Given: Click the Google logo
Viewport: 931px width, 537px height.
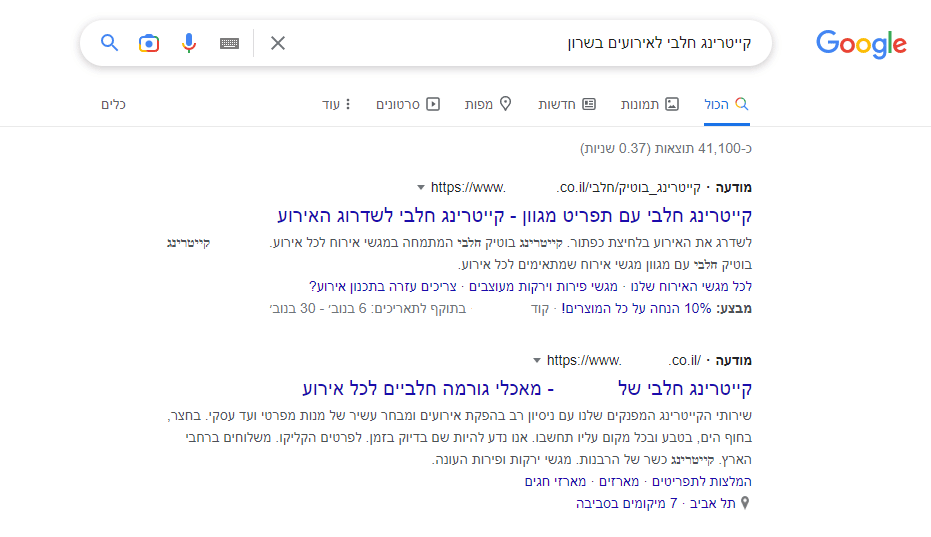Looking at the screenshot, I should (861, 44).
